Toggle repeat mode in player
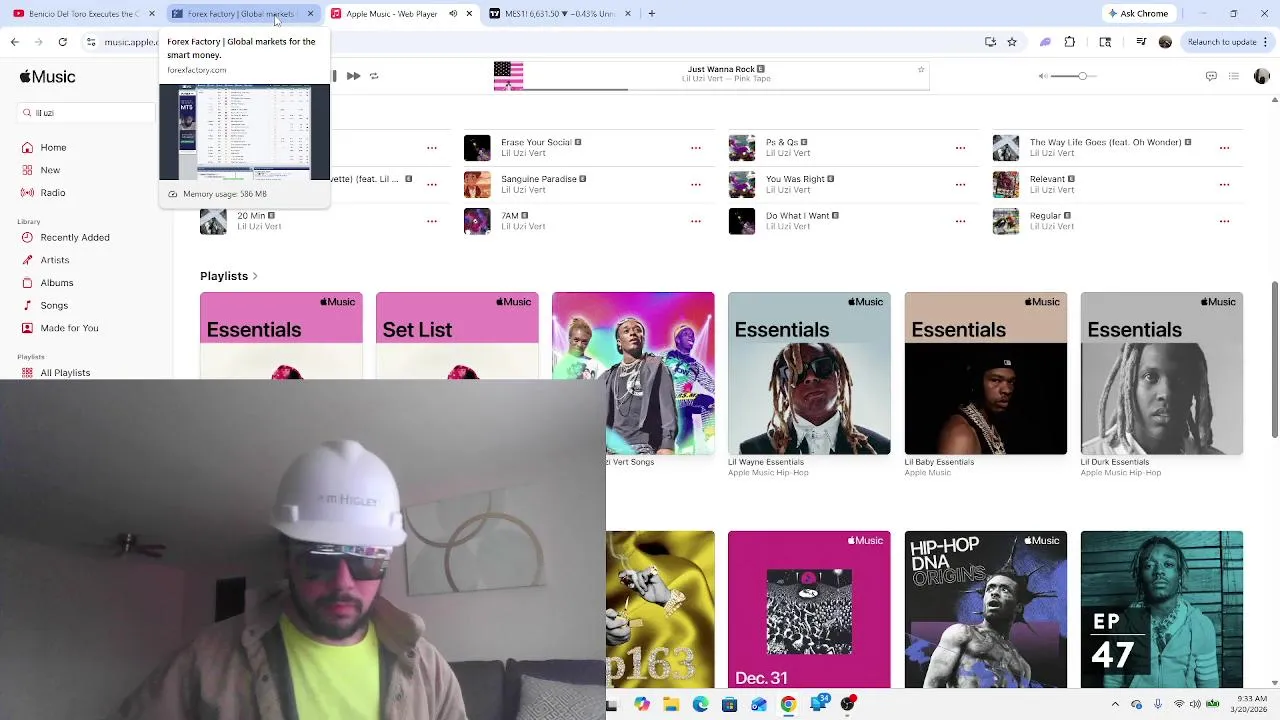Image resolution: width=1280 pixels, height=720 pixels. [374, 76]
